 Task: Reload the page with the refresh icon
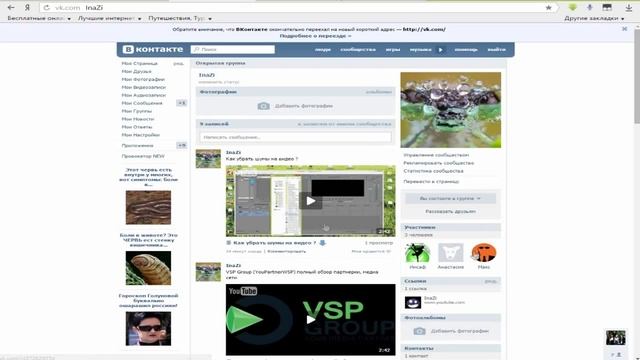coord(47,8)
